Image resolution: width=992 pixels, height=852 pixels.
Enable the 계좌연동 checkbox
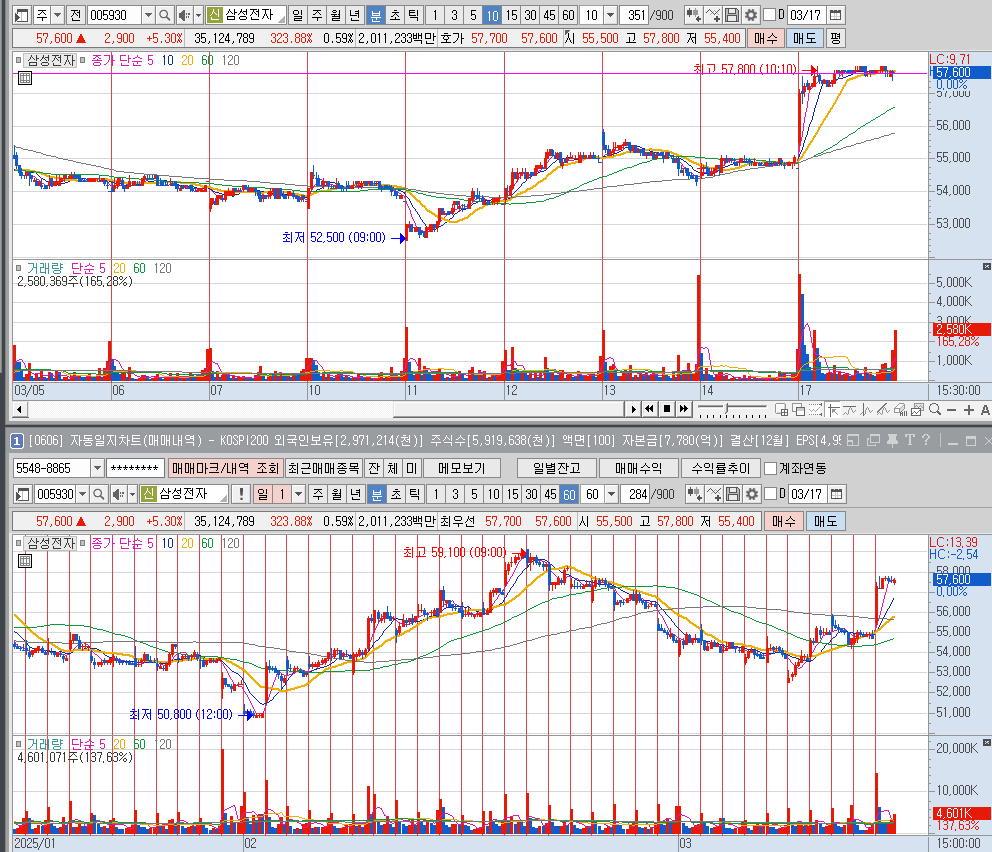coord(771,468)
